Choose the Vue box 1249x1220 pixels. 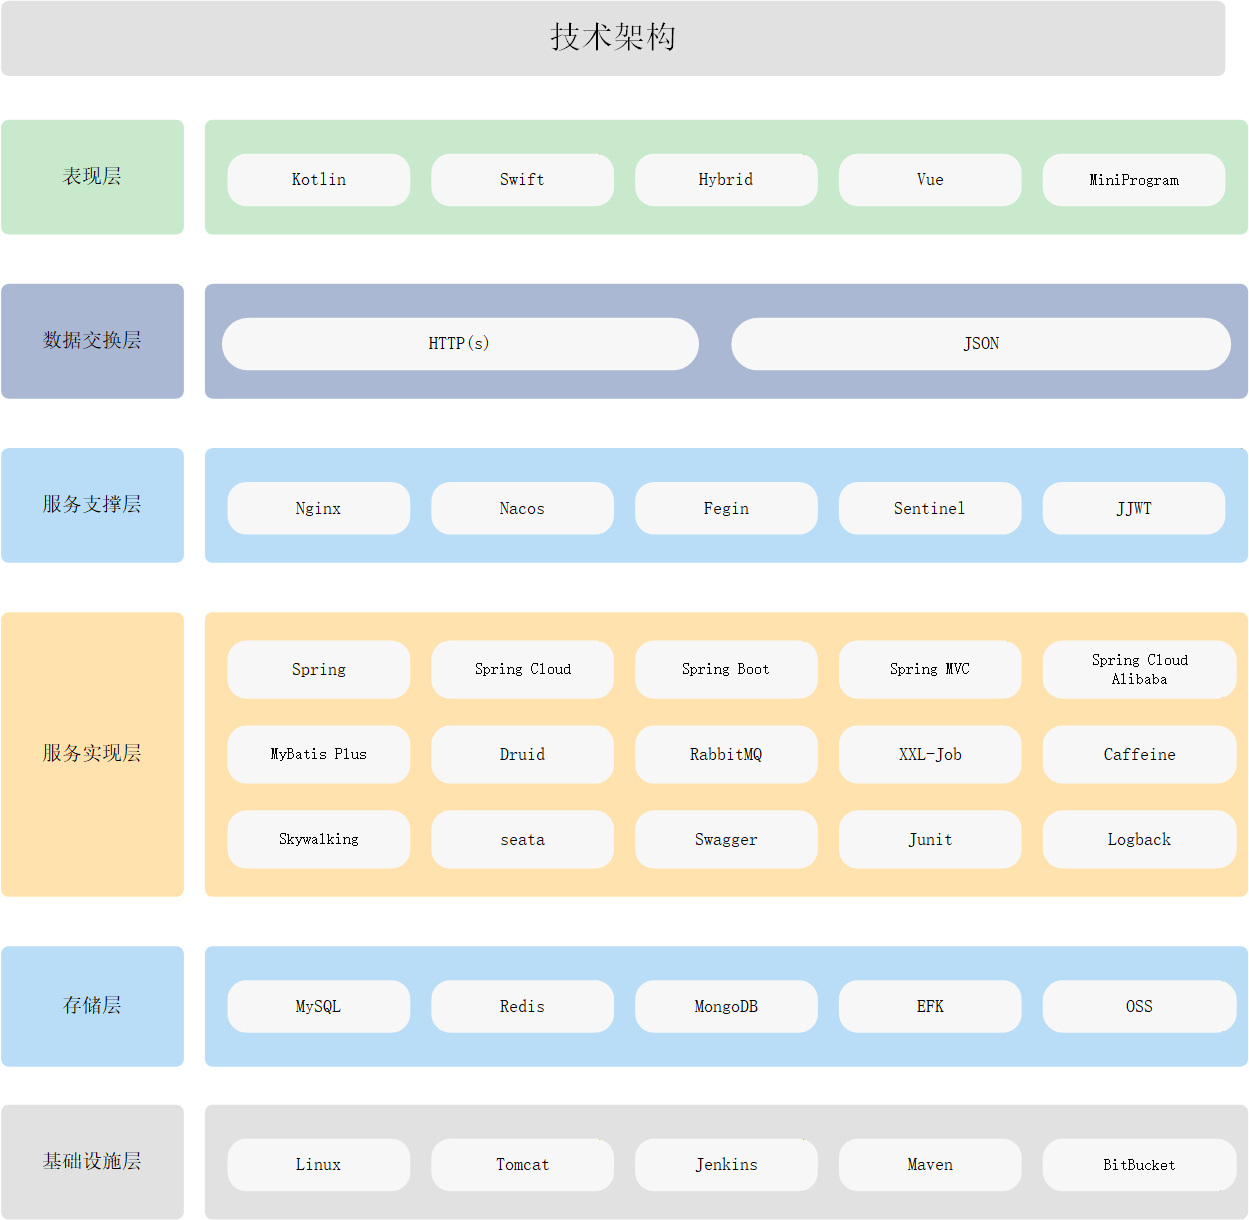(930, 180)
